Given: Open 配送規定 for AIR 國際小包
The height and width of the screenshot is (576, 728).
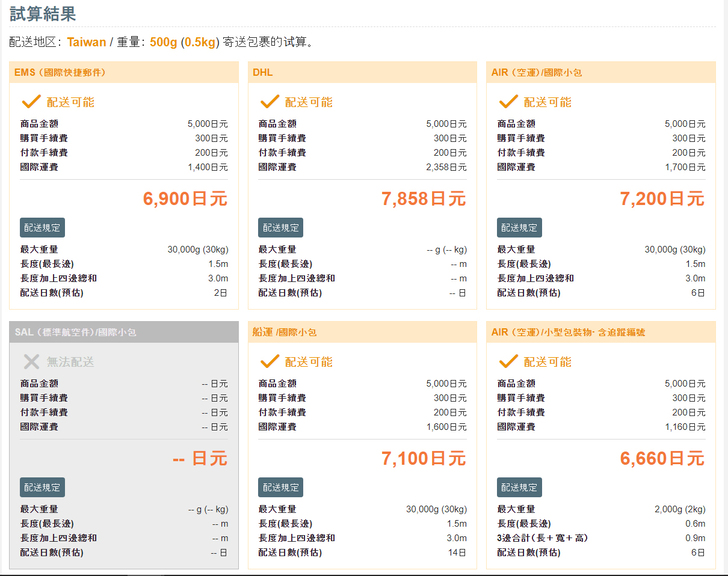Looking at the screenshot, I should click(x=520, y=227).
